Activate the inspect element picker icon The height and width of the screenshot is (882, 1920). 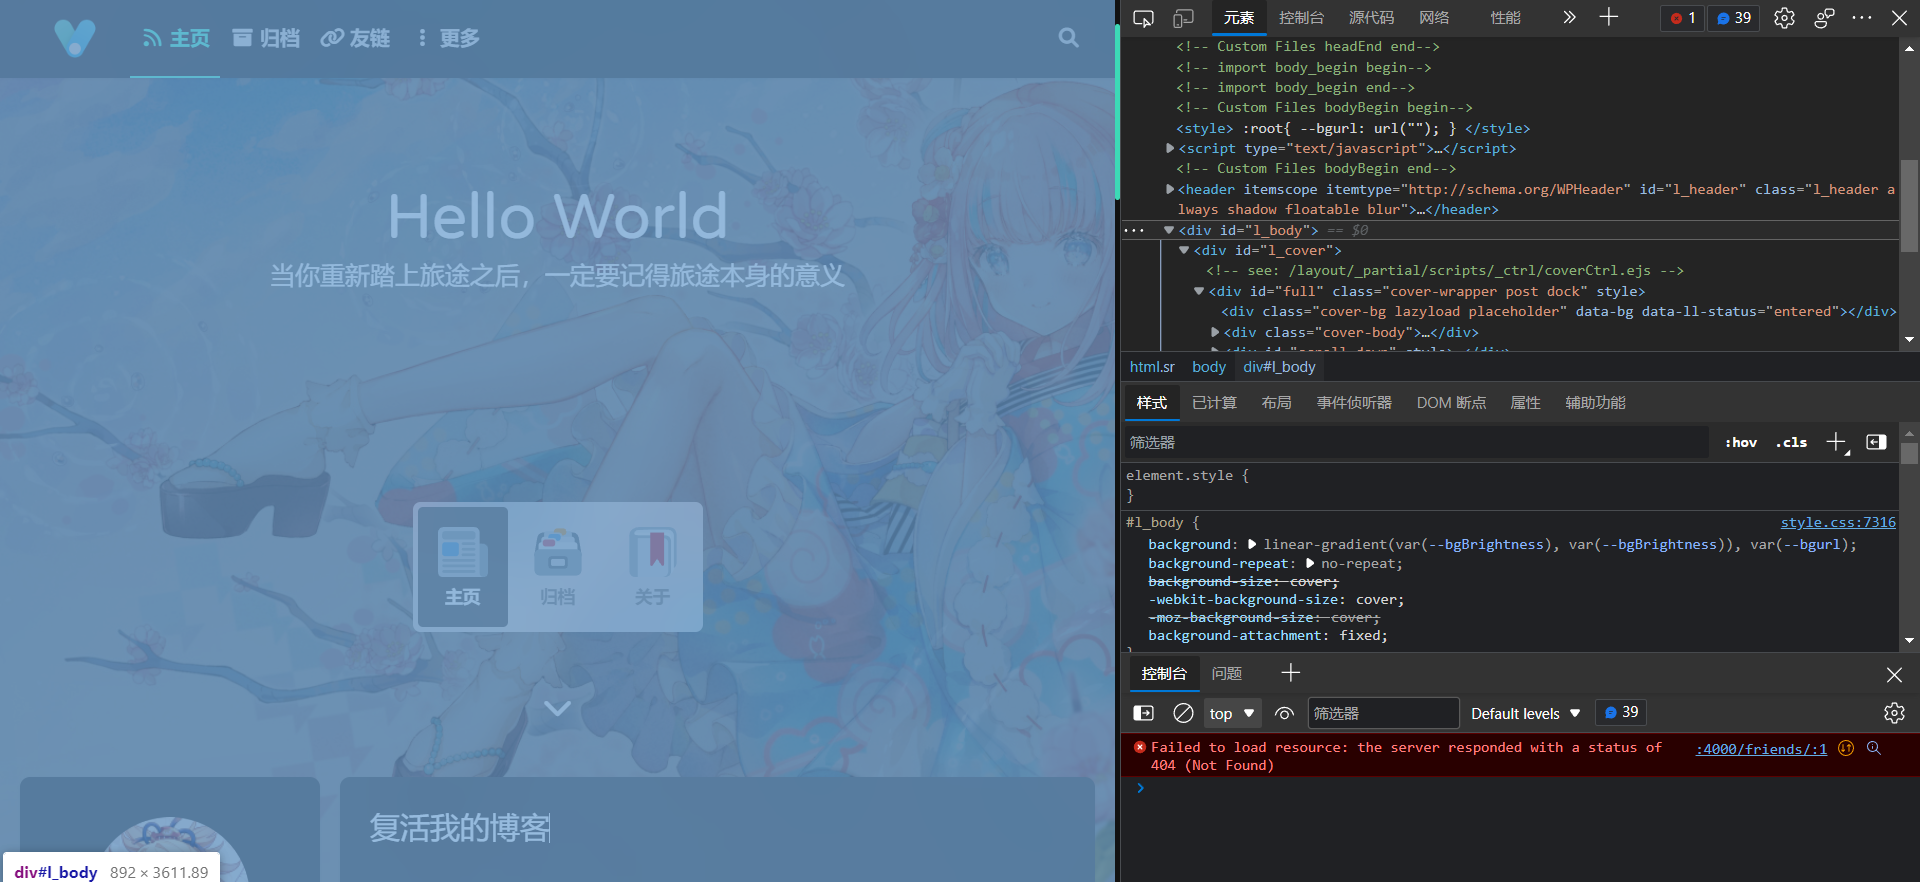(x=1143, y=18)
